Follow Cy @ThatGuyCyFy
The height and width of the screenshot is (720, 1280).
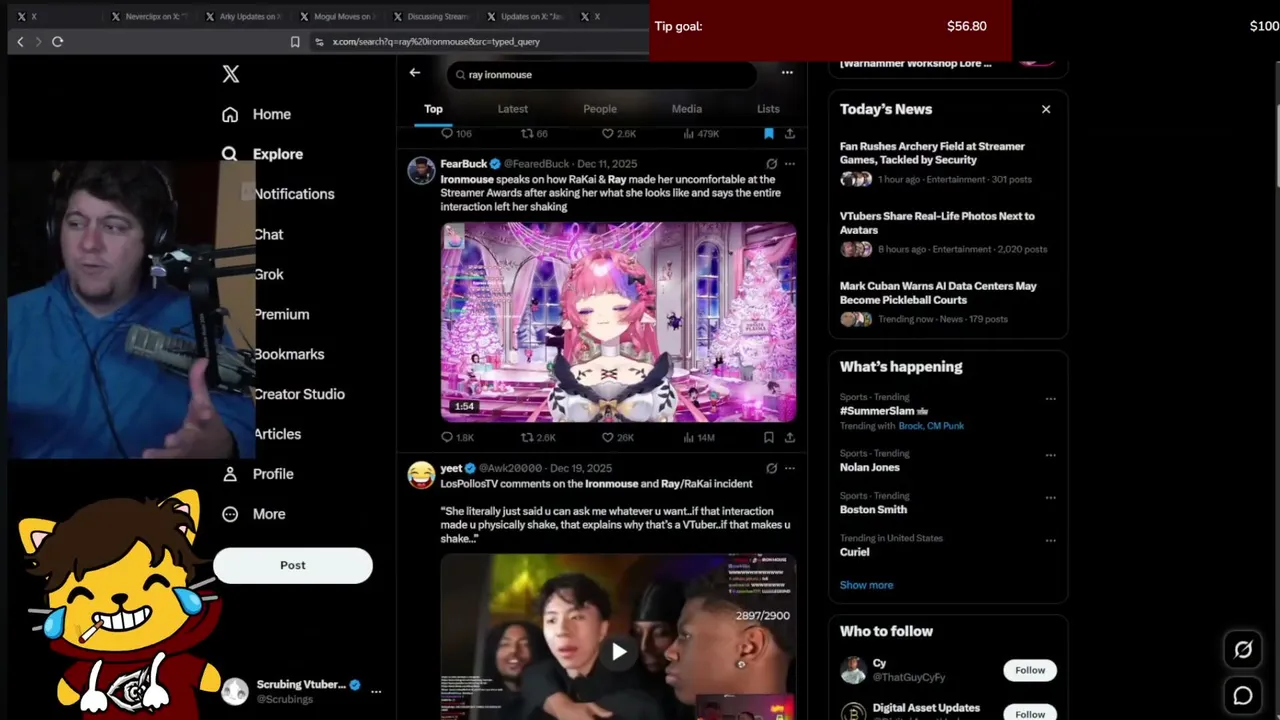[1030, 670]
